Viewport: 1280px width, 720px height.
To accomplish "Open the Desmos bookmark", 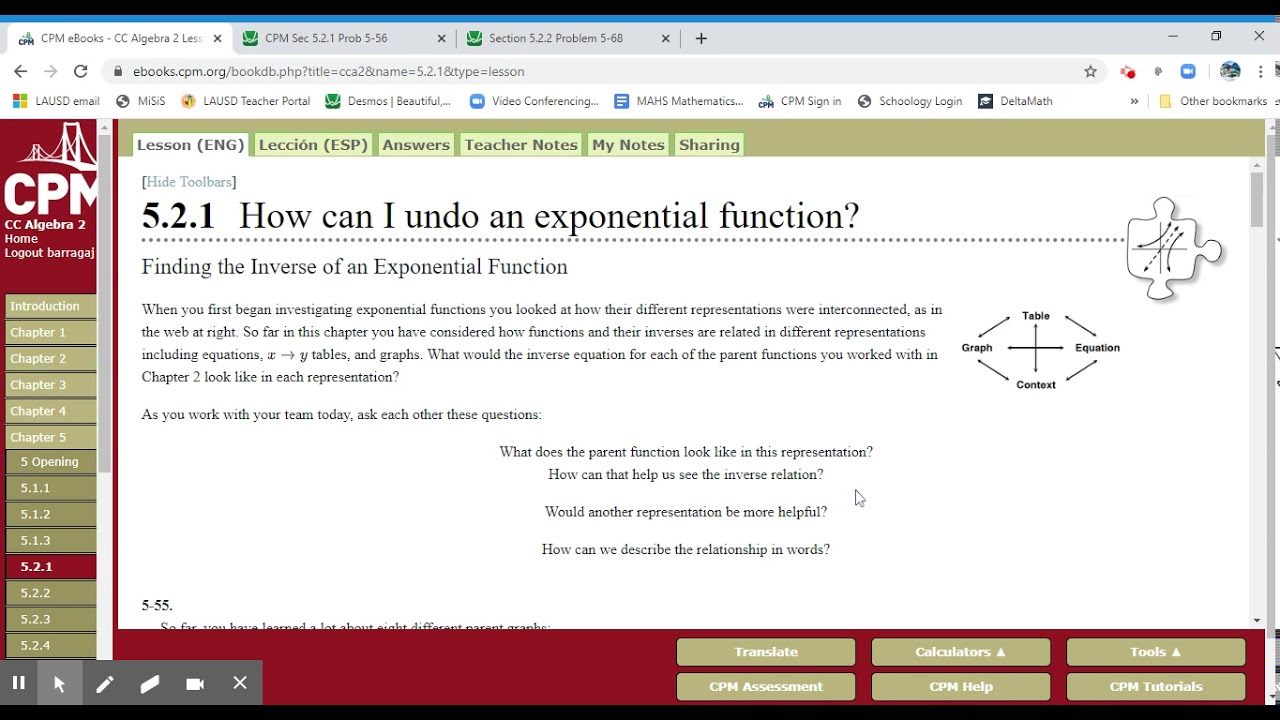I will point(389,101).
